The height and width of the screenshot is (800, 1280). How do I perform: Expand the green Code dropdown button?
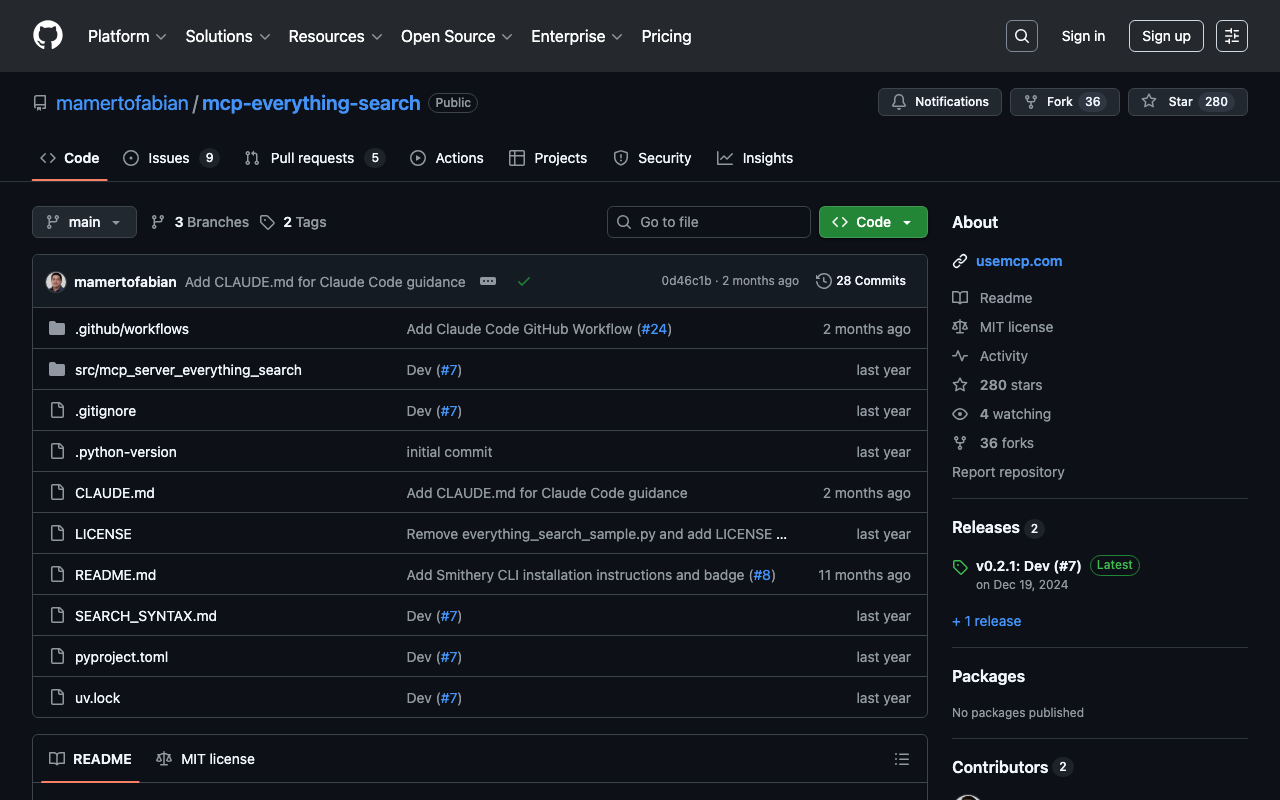(x=872, y=222)
